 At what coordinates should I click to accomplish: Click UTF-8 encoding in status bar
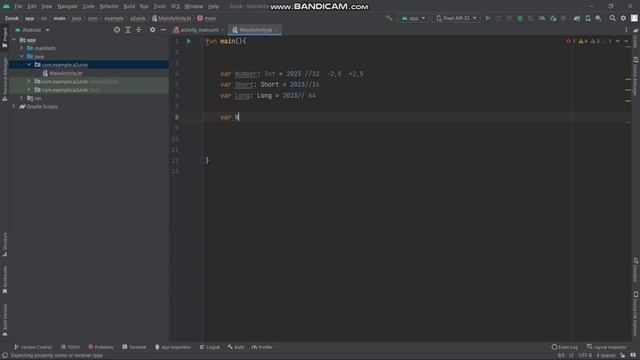tap(585, 356)
